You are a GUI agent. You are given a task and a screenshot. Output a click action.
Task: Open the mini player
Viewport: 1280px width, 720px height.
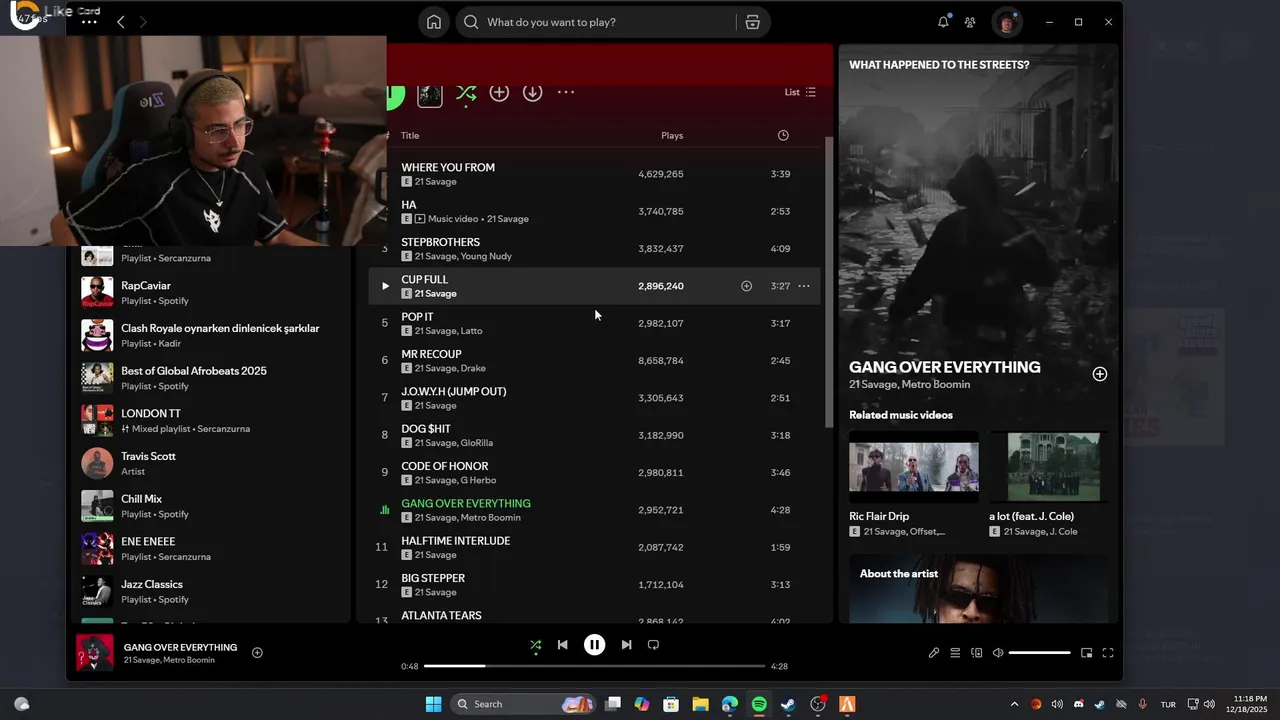click(x=1087, y=653)
